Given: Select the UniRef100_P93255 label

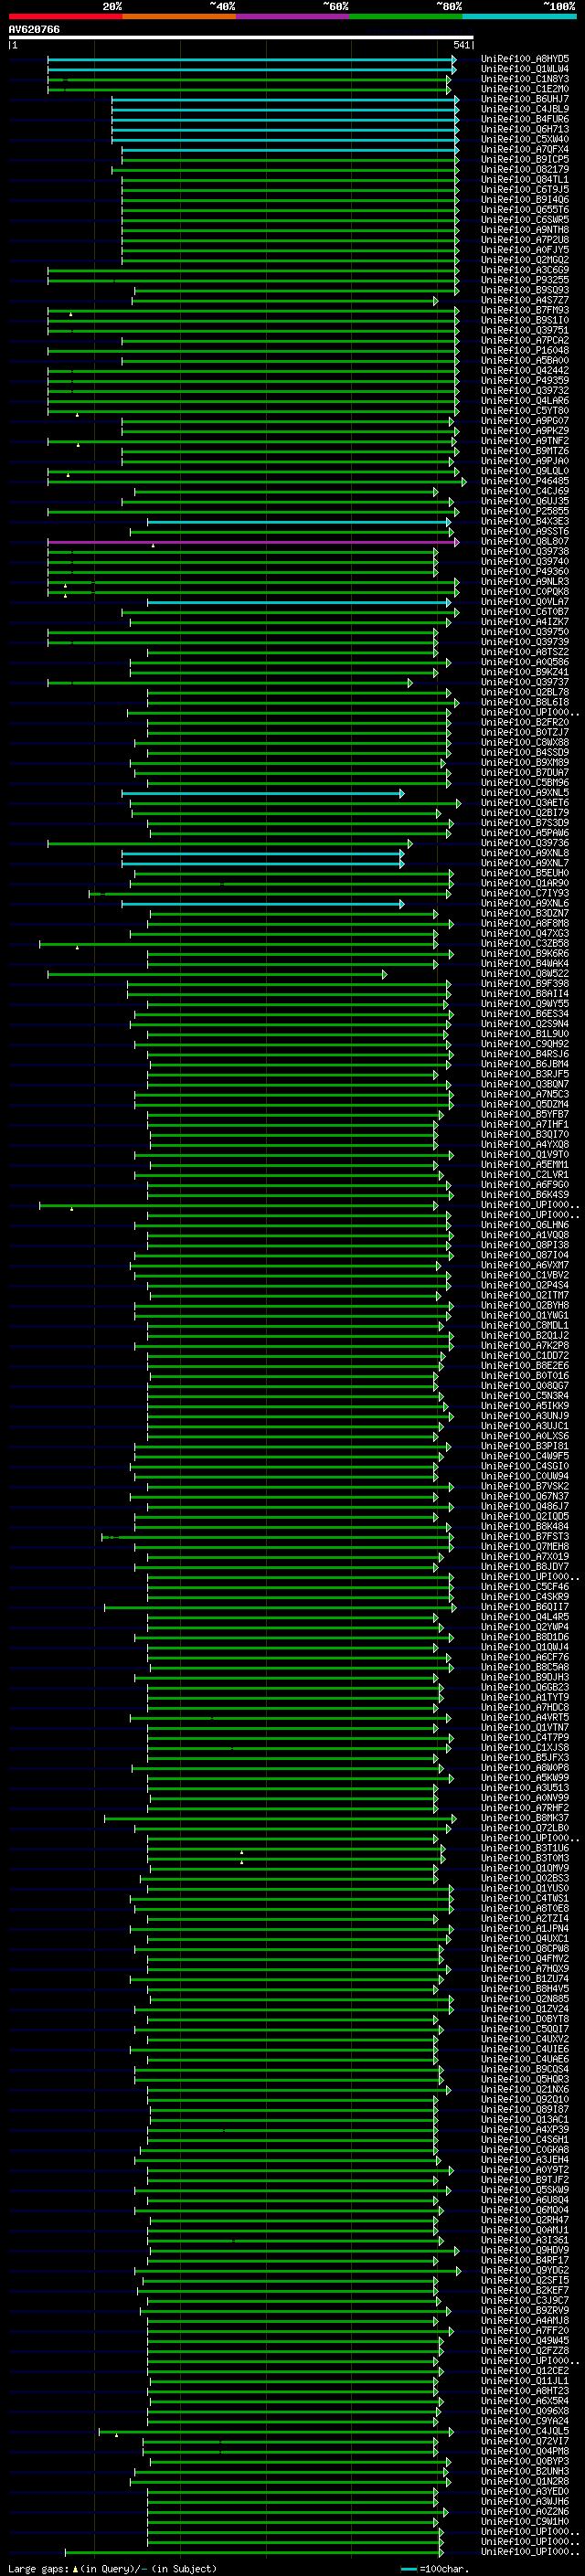Looking at the screenshot, I should click(x=525, y=280).
